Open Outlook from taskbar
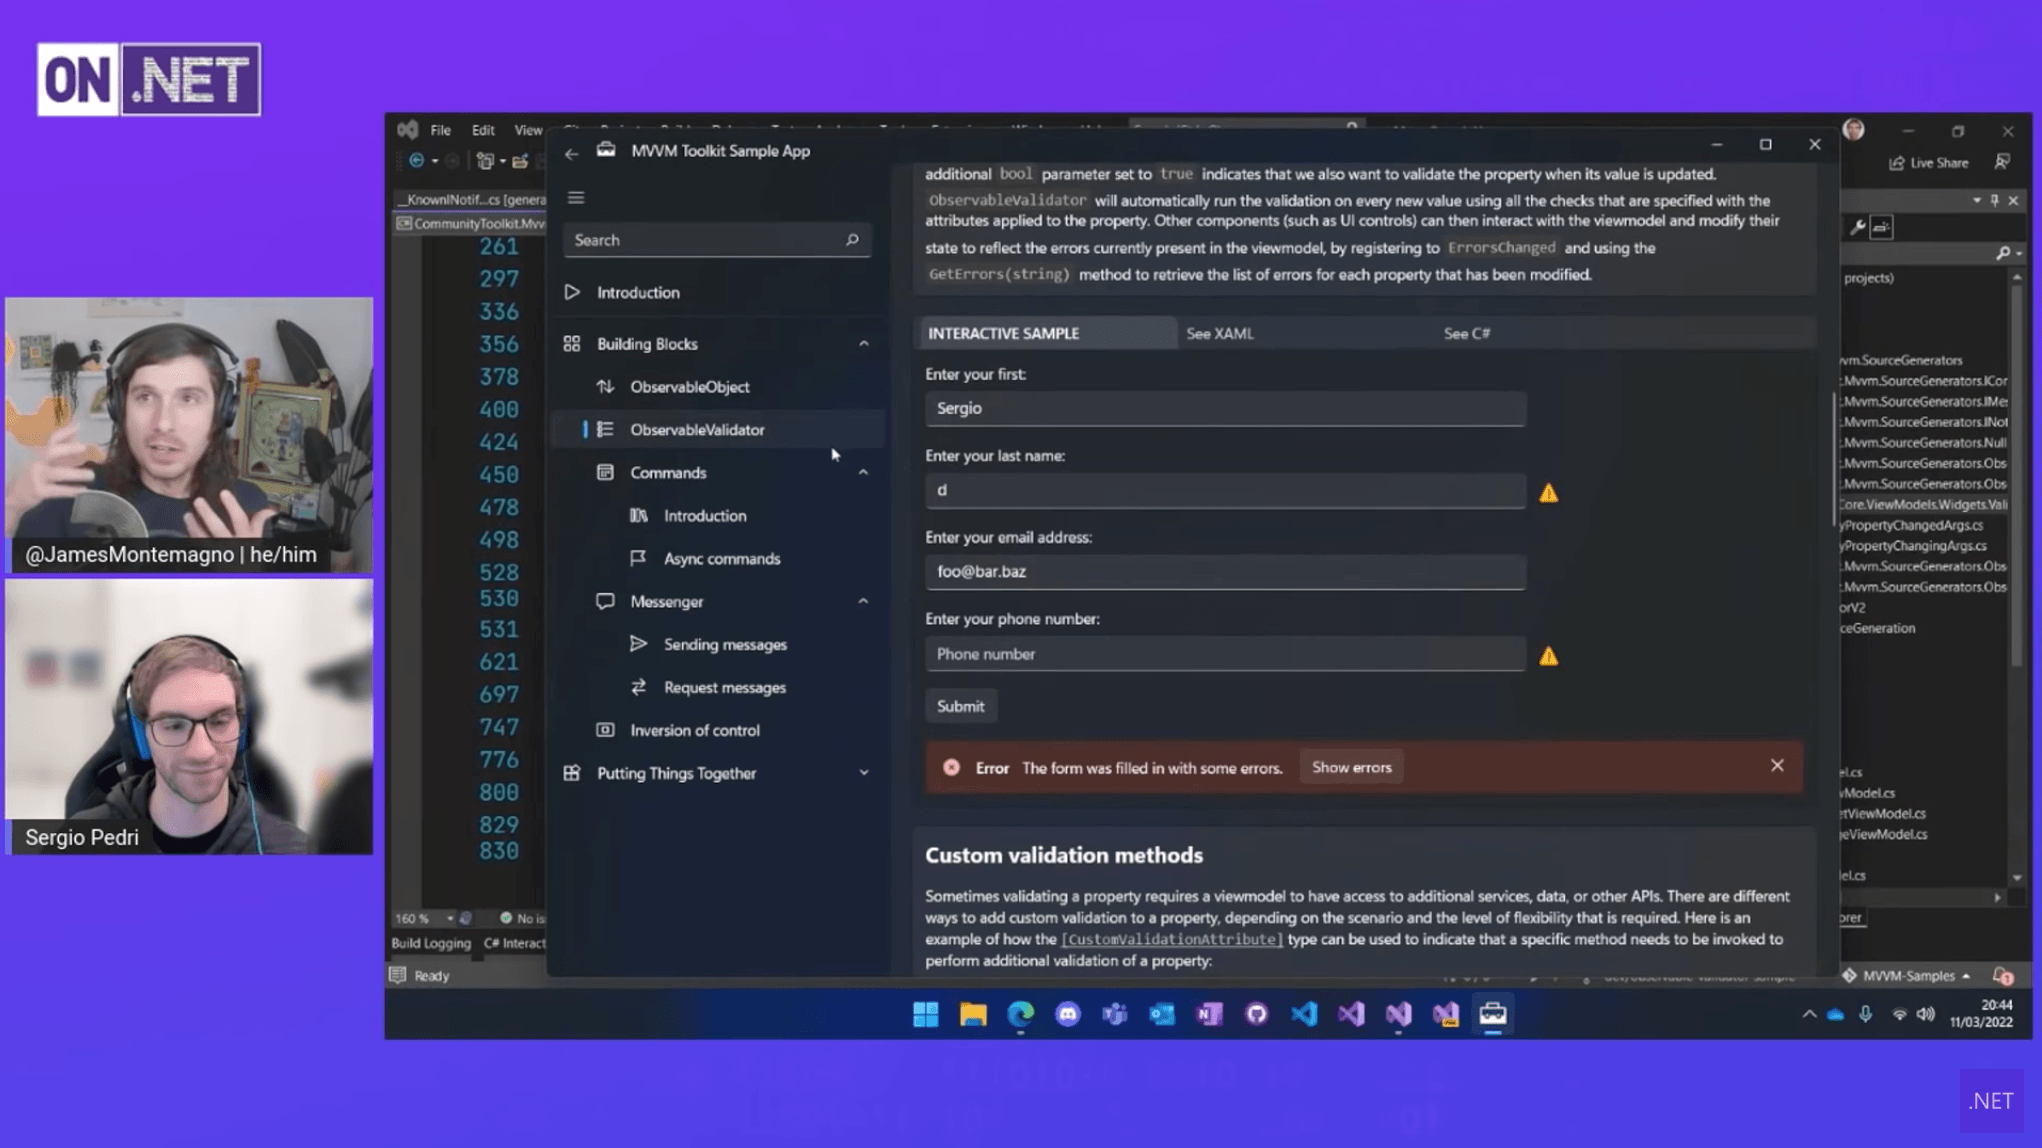The width and height of the screenshot is (2042, 1148). pos(1162,1015)
